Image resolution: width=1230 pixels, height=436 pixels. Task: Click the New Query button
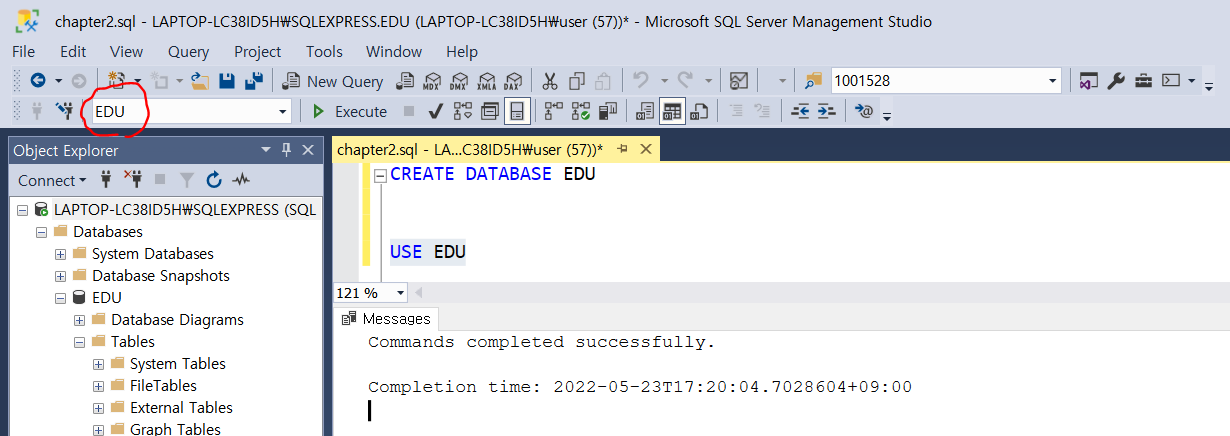click(333, 81)
